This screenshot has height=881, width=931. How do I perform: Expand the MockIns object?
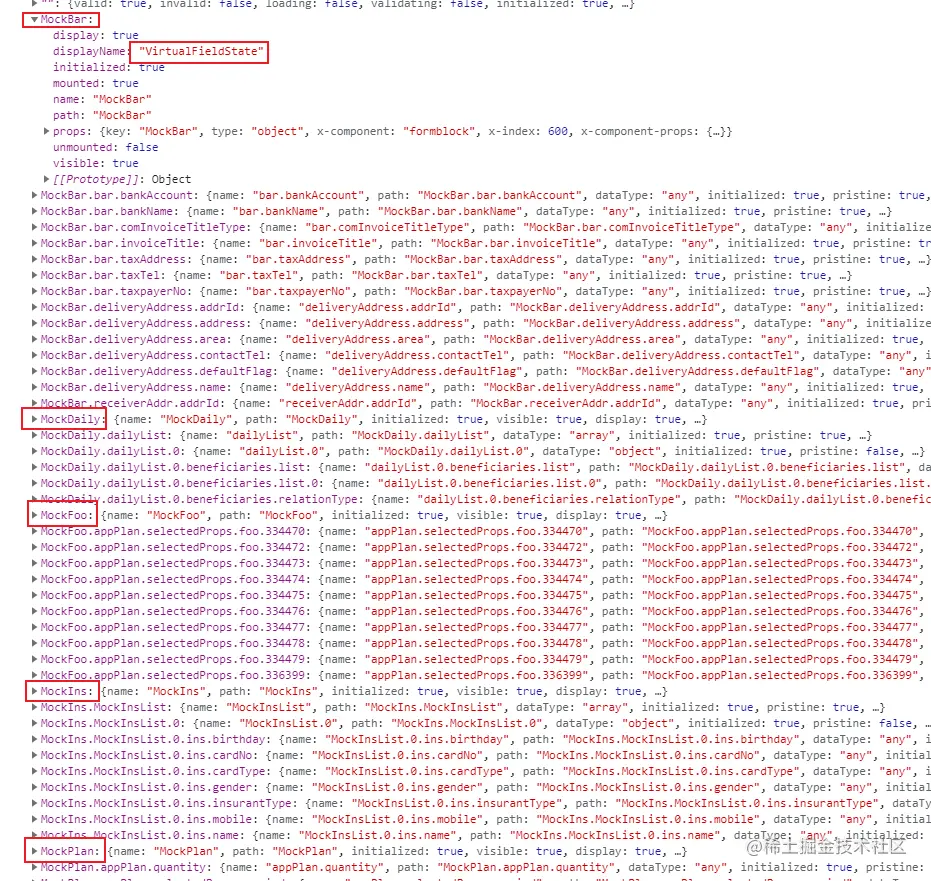(34, 691)
